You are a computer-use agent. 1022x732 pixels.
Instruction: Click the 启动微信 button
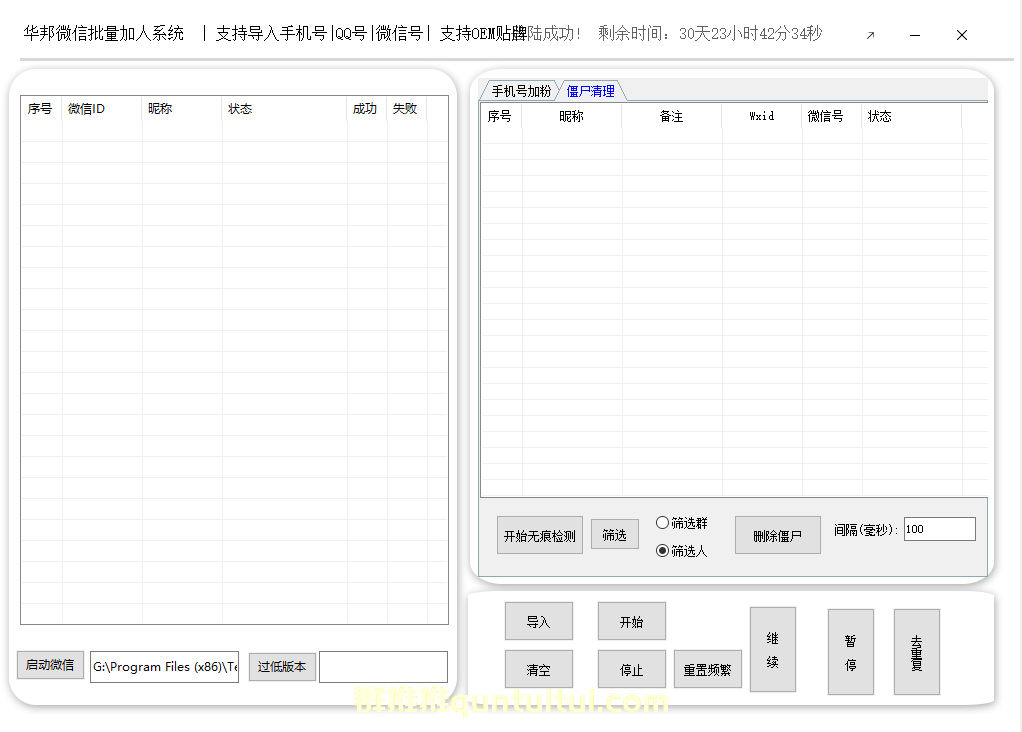pyautogui.click(x=50, y=665)
